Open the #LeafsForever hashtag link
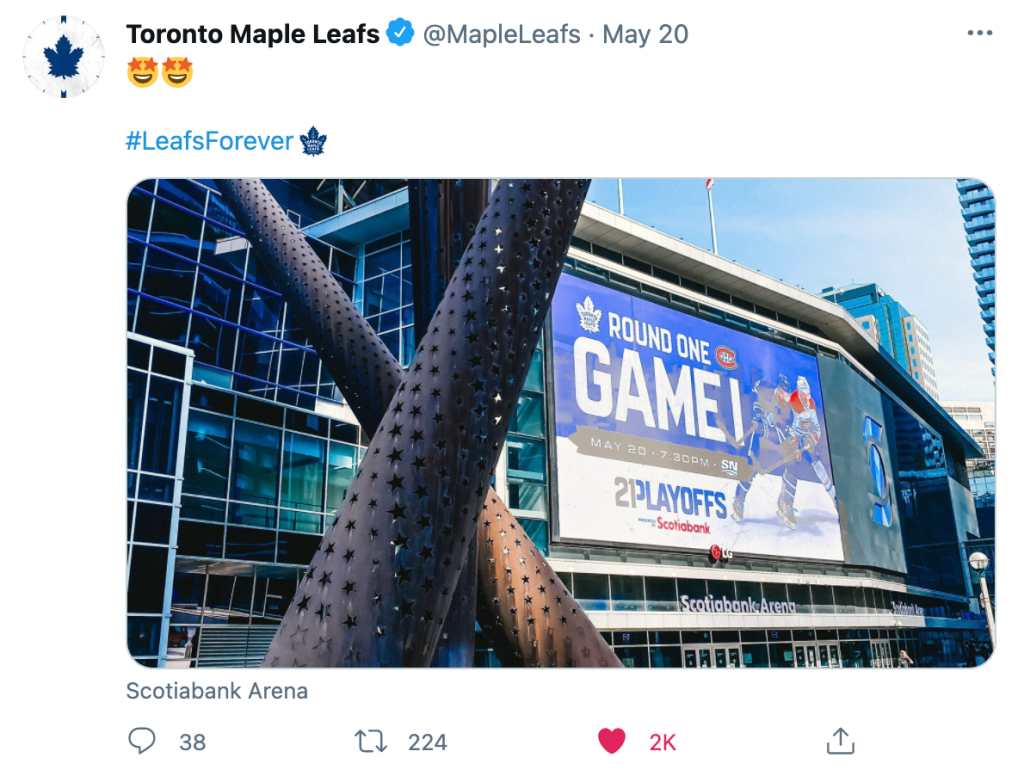This screenshot has height=776, width=1024. tap(210, 141)
